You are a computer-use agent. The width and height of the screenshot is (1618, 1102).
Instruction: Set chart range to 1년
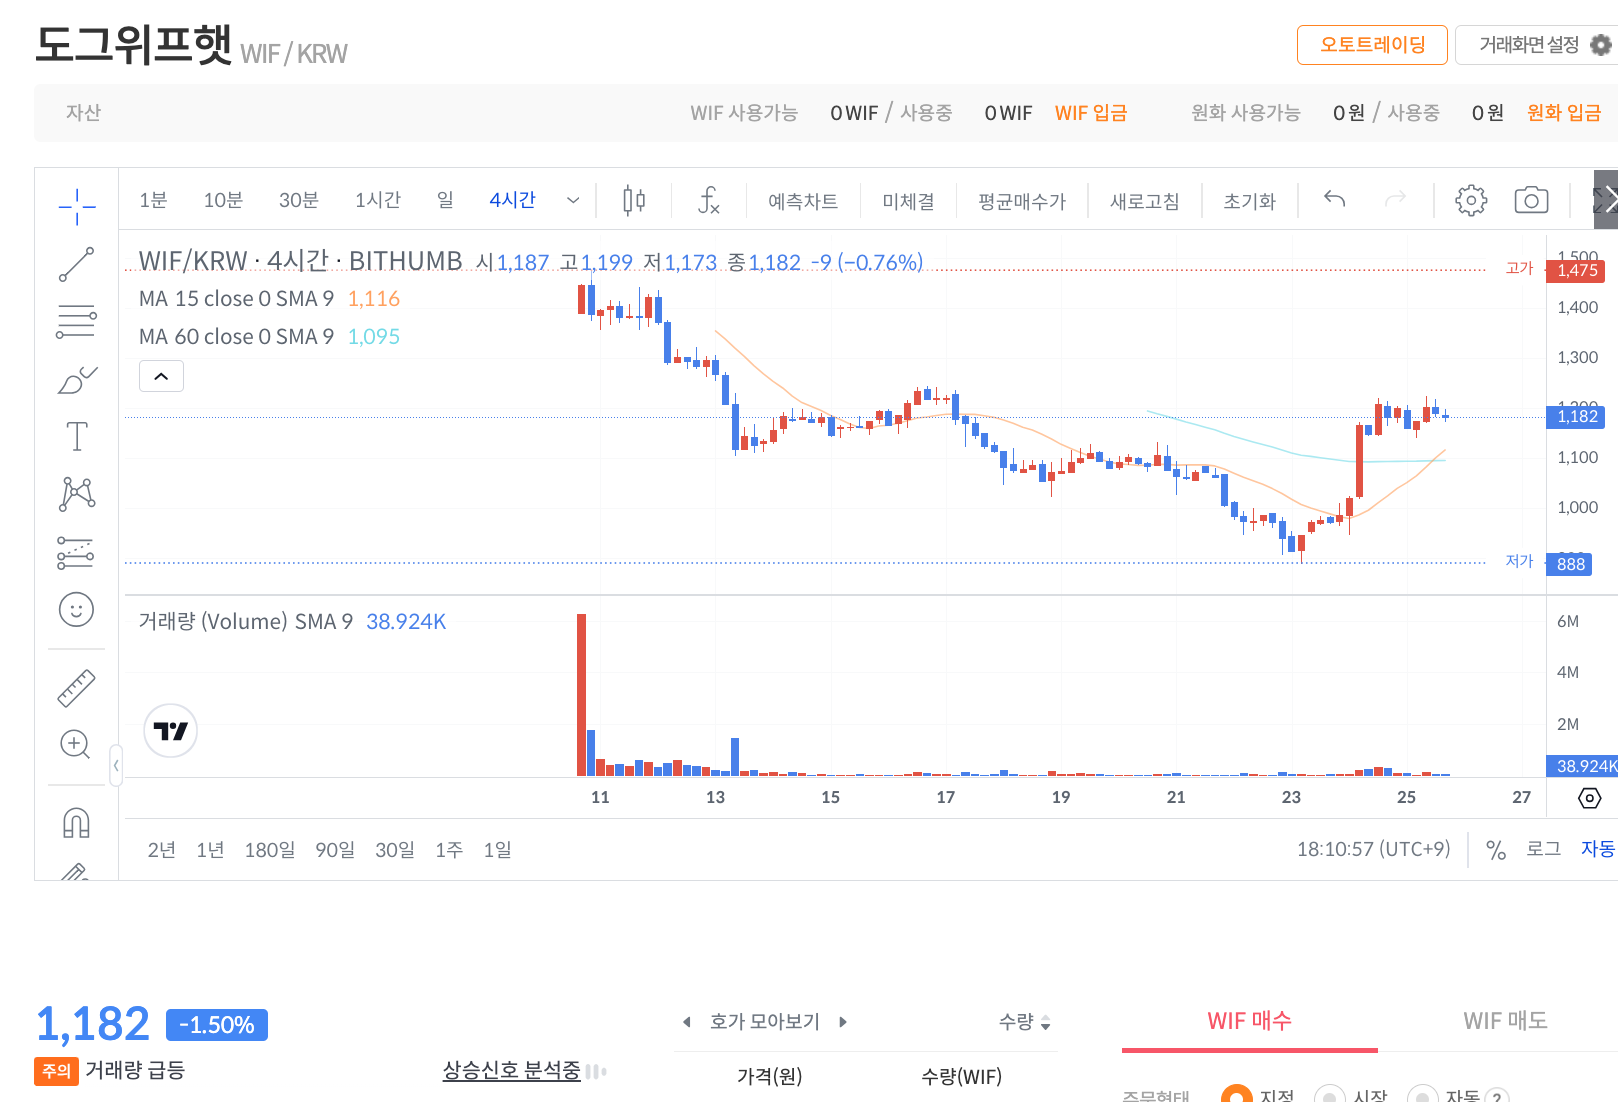tap(210, 850)
